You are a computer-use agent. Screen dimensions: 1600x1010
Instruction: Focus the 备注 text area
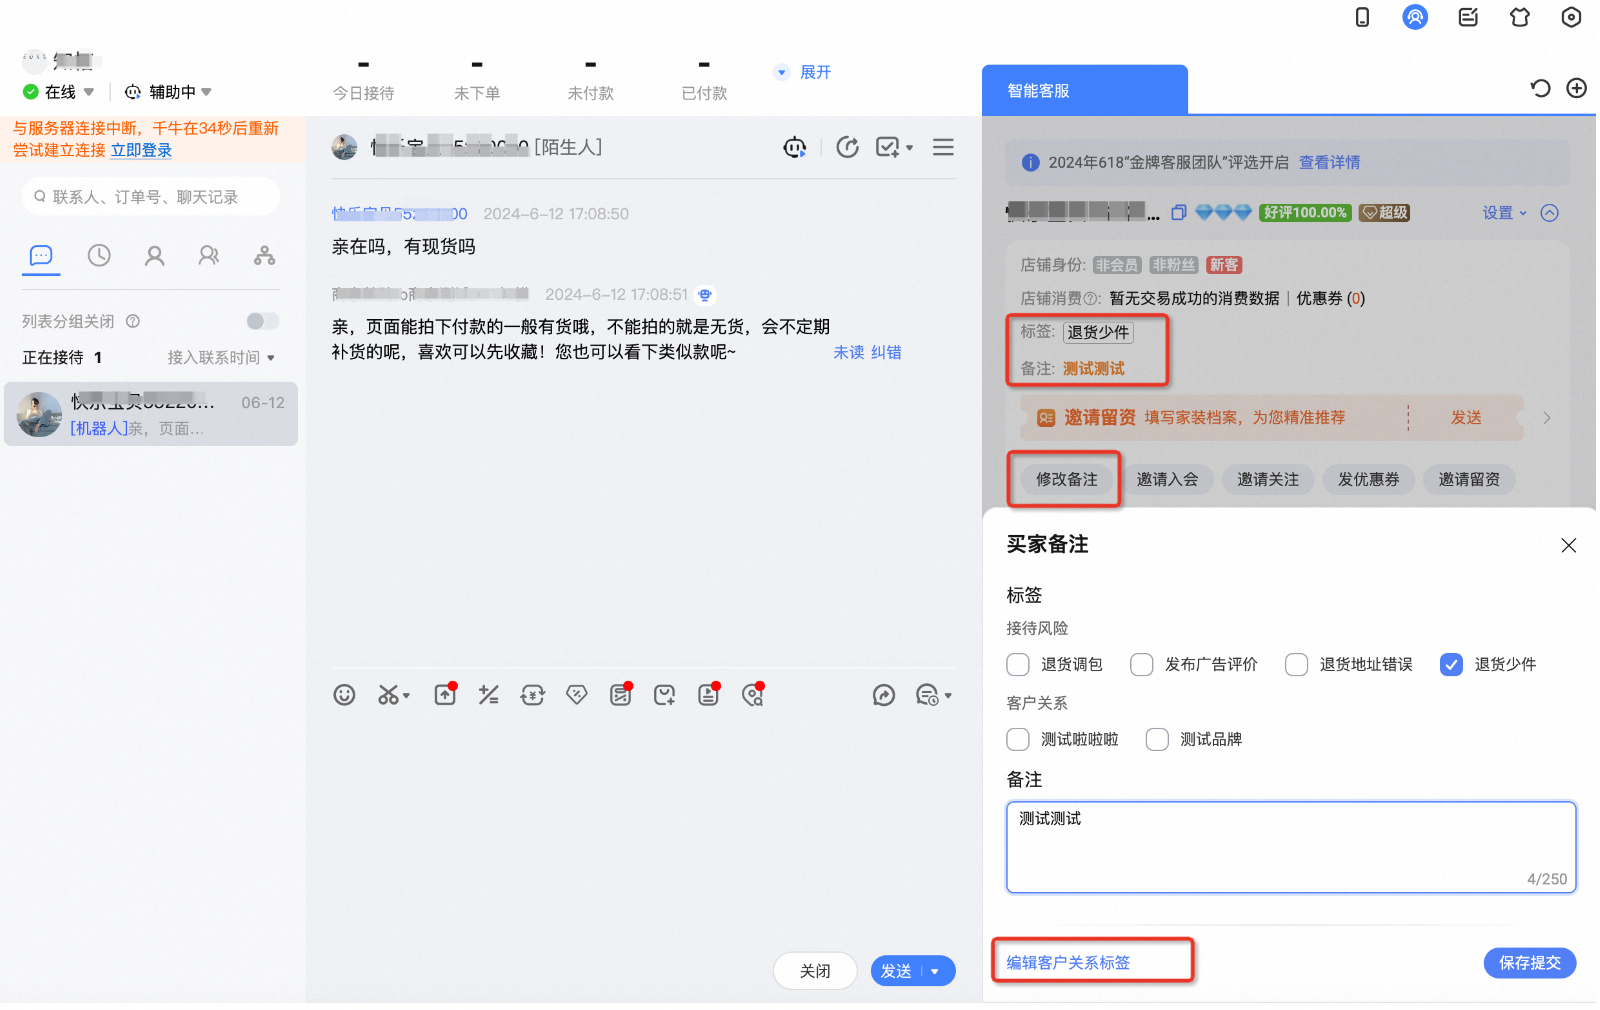pyautogui.click(x=1291, y=847)
